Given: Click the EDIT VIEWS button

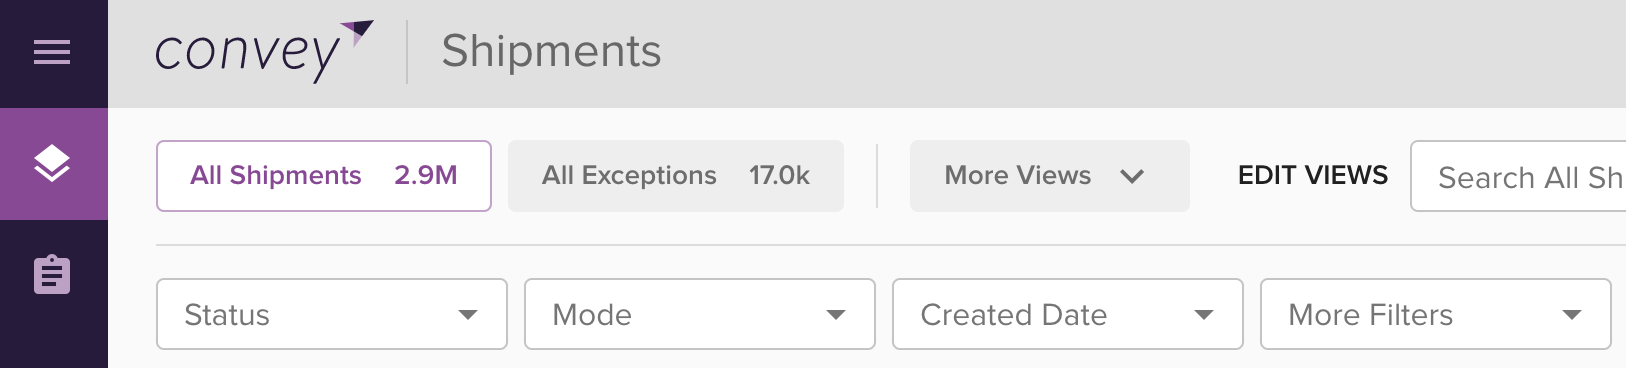Looking at the screenshot, I should point(1313,176).
